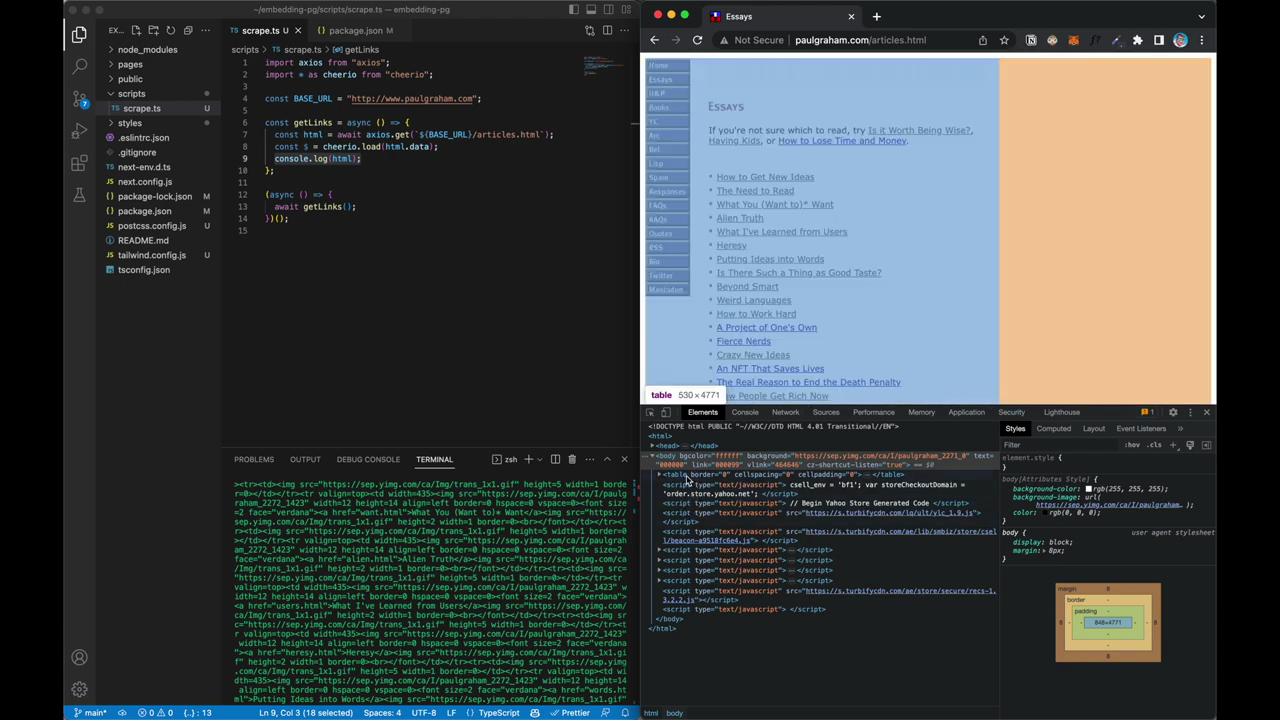This screenshot has width=1280, height=720.
Task: Select TypeScript language mode in status bar
Action: (499, 713)
